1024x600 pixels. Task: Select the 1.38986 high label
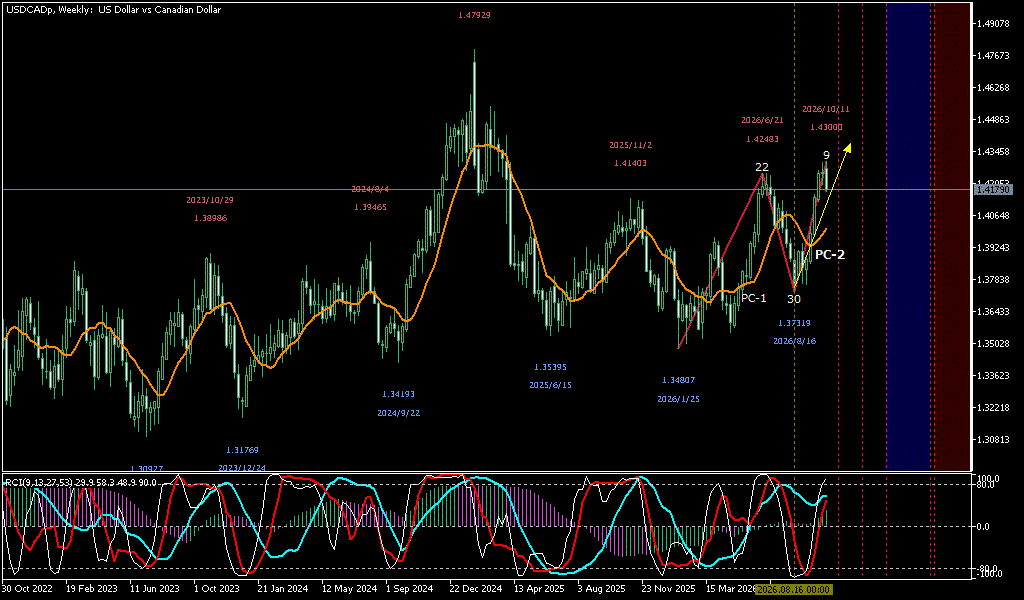[x=210, y=218]
